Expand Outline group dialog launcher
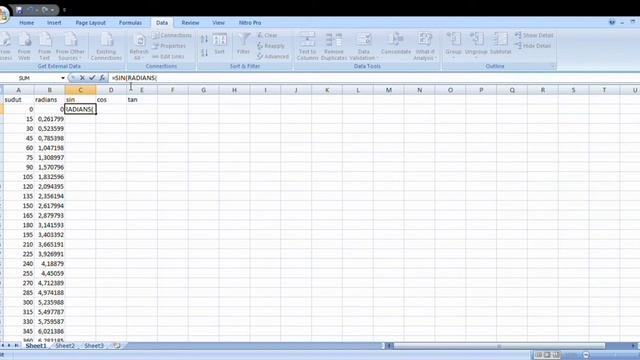640x360 pixels. (553, 66)
